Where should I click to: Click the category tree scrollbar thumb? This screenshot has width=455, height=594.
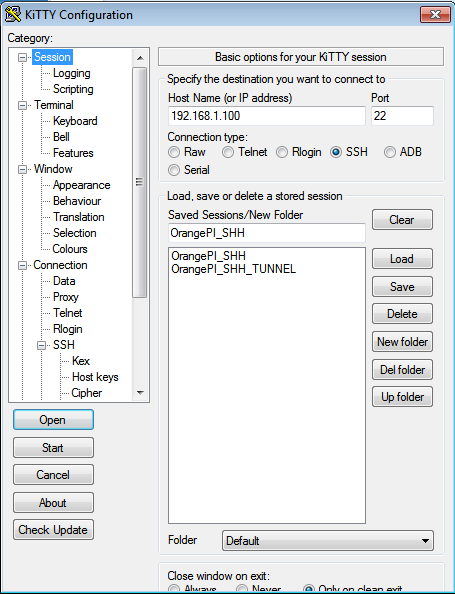point(140,182)
